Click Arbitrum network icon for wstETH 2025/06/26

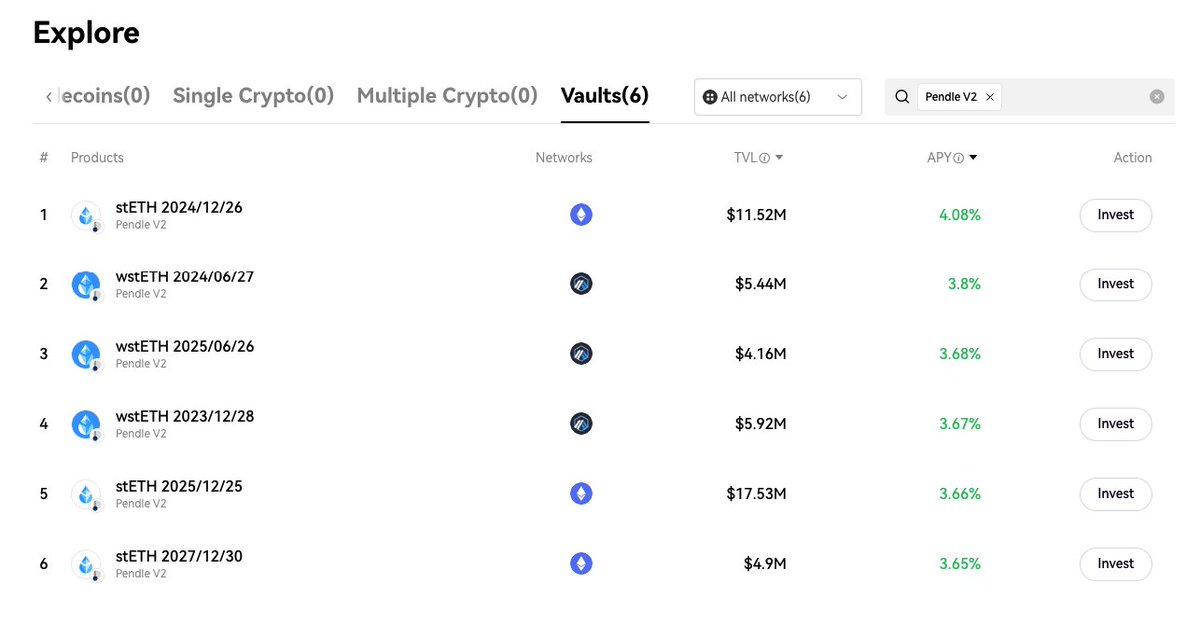point(581,354)
